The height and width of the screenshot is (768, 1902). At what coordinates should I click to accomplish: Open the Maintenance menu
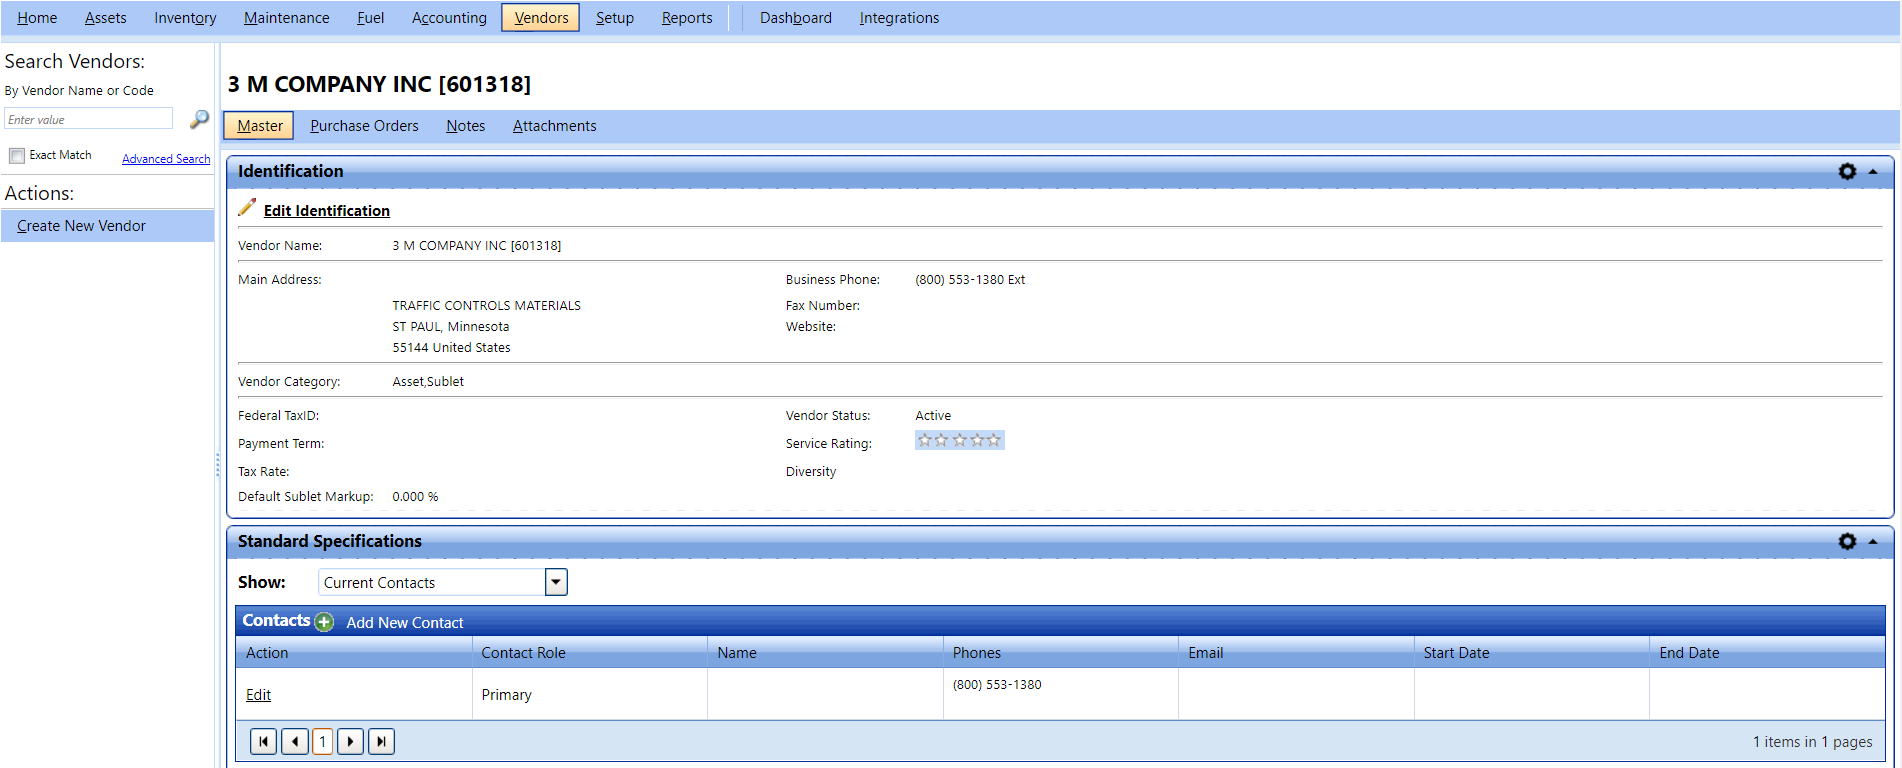[286, 18]
